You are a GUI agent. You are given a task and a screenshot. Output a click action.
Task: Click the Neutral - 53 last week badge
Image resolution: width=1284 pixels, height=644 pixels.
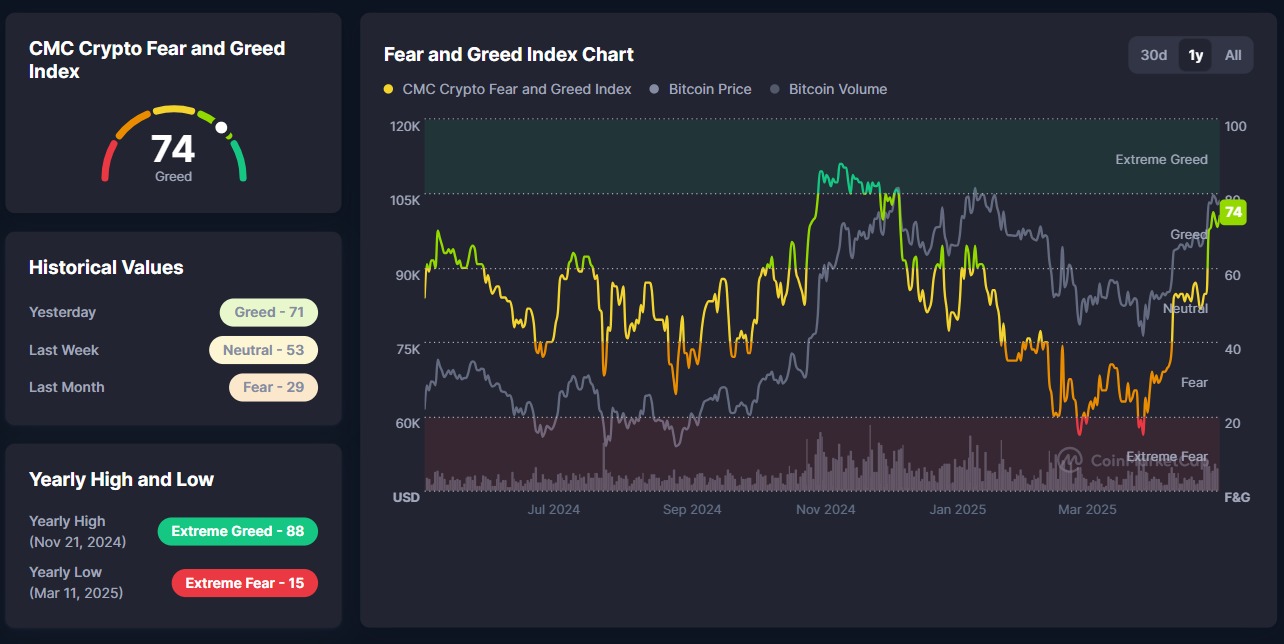pos(264,350)
